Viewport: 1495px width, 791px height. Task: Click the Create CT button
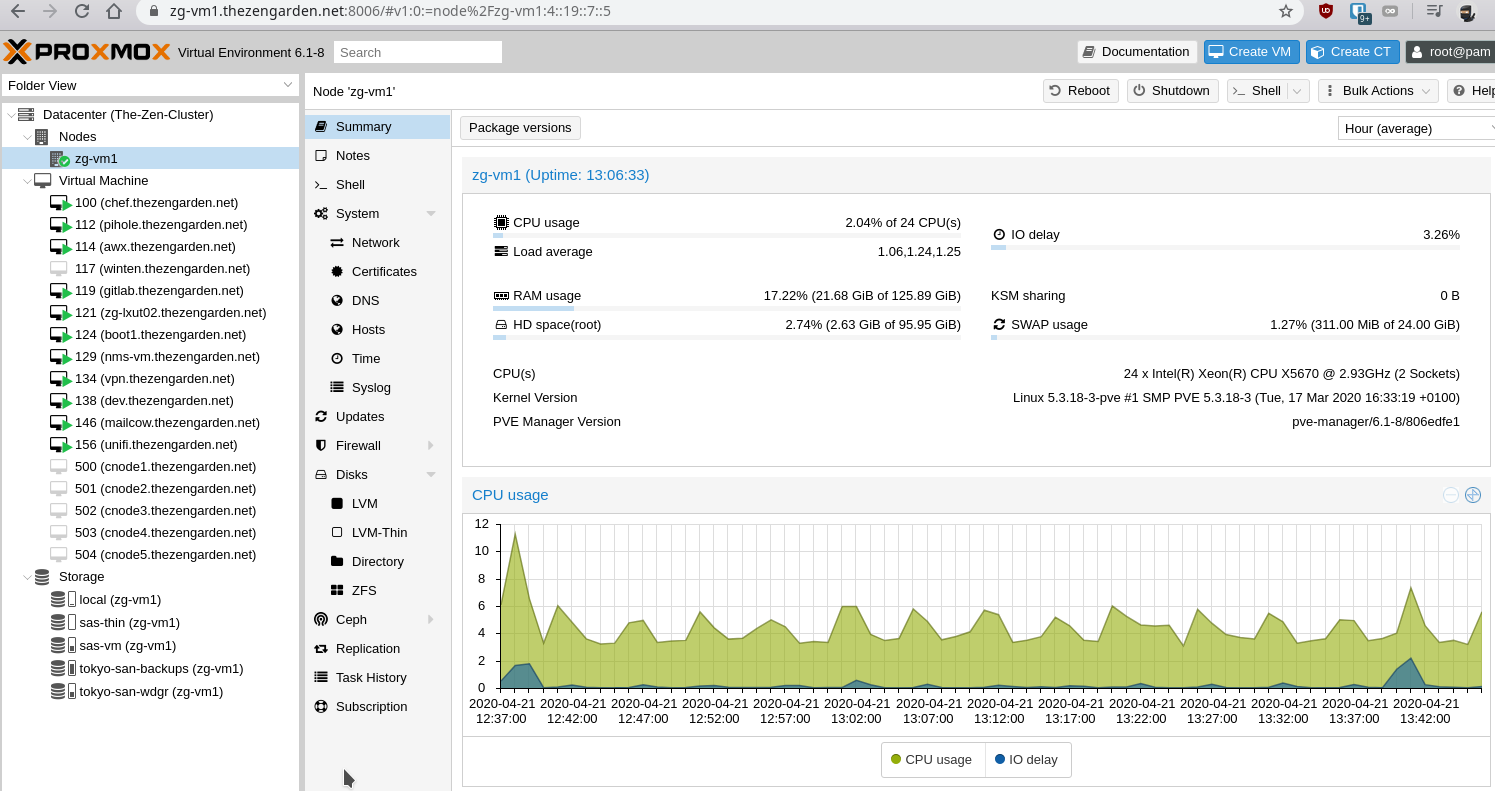click(1353, 52)
